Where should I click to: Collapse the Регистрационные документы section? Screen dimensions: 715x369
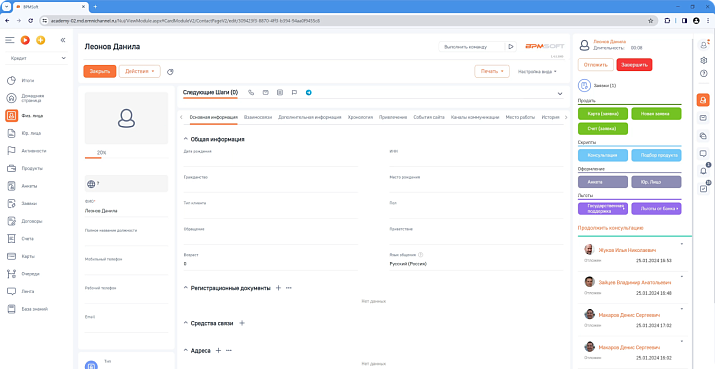coord(186,288)
